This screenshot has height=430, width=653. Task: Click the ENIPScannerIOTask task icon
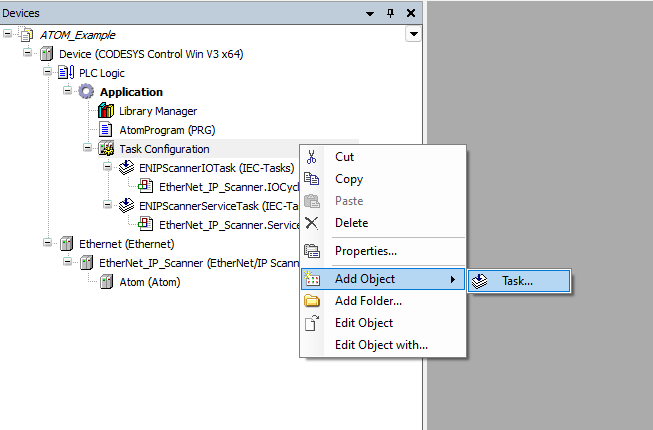tap(126, 168)
